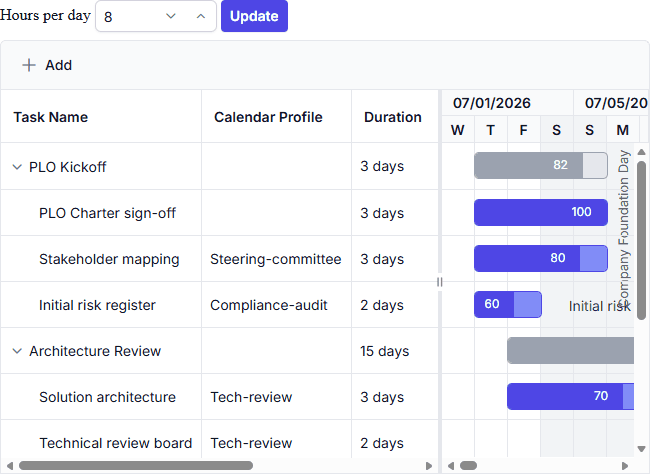Click the Stakeholder mapping taskbar showing 80

541,258
